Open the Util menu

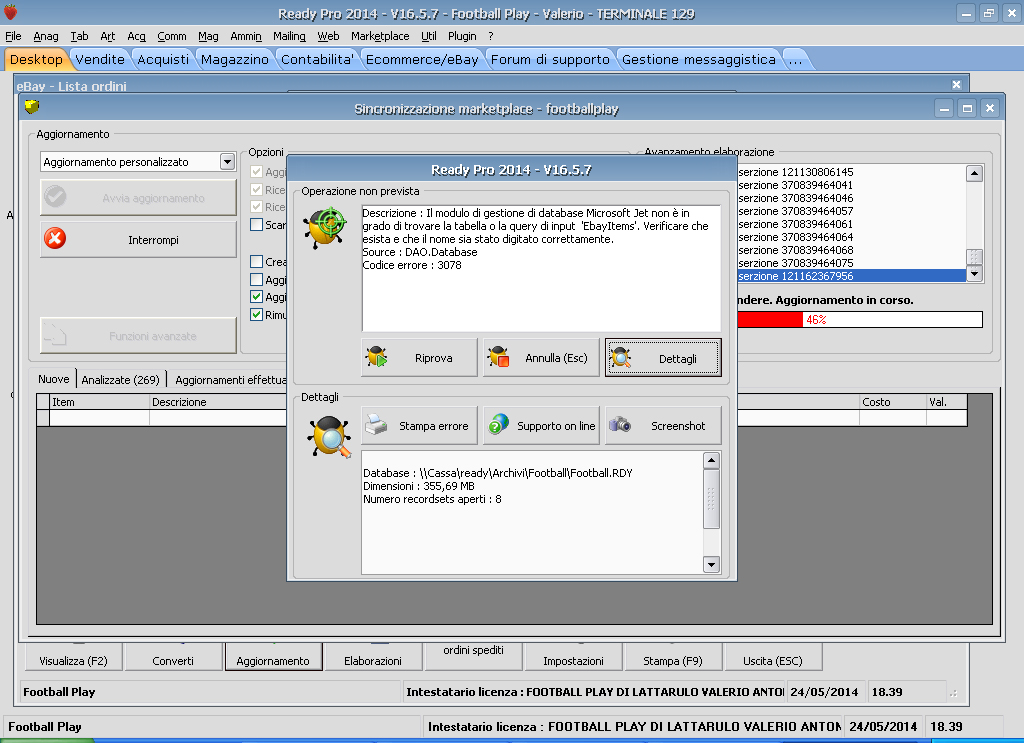428,36
